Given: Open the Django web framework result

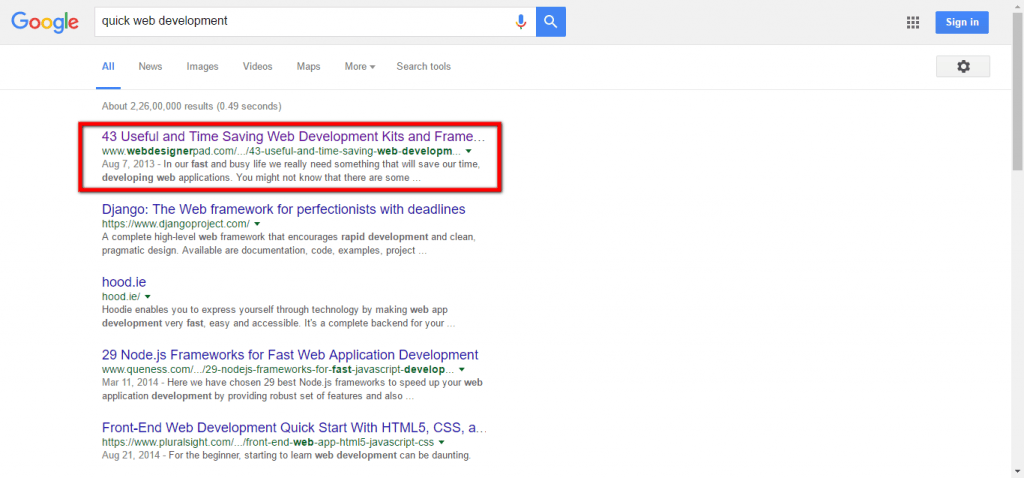Looking at the screenshot, I should (283, 210).
